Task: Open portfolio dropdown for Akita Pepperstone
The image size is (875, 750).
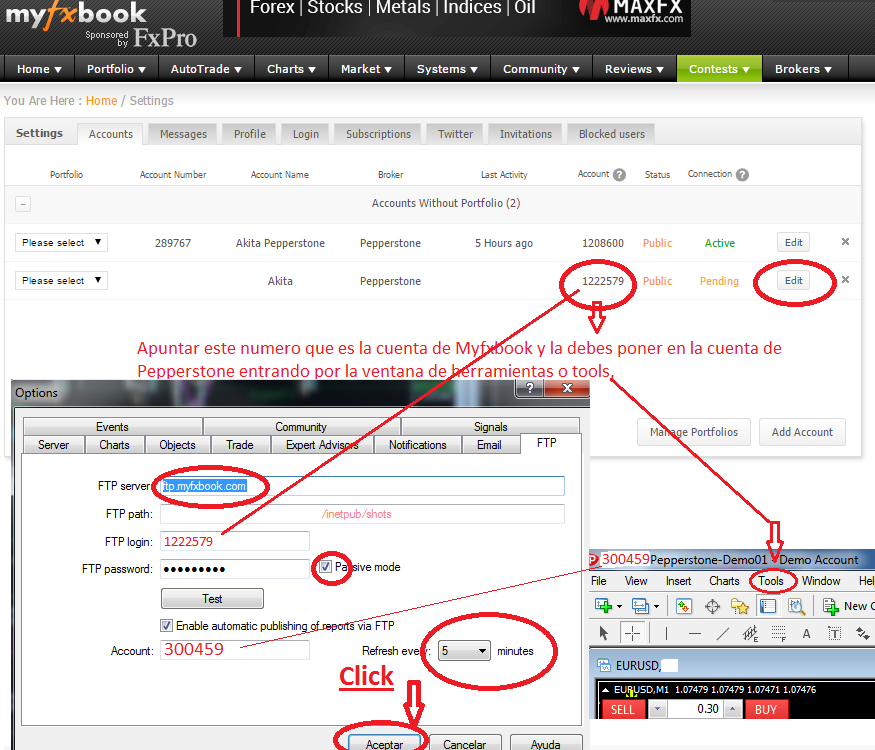Action: (x=61, y=243)
